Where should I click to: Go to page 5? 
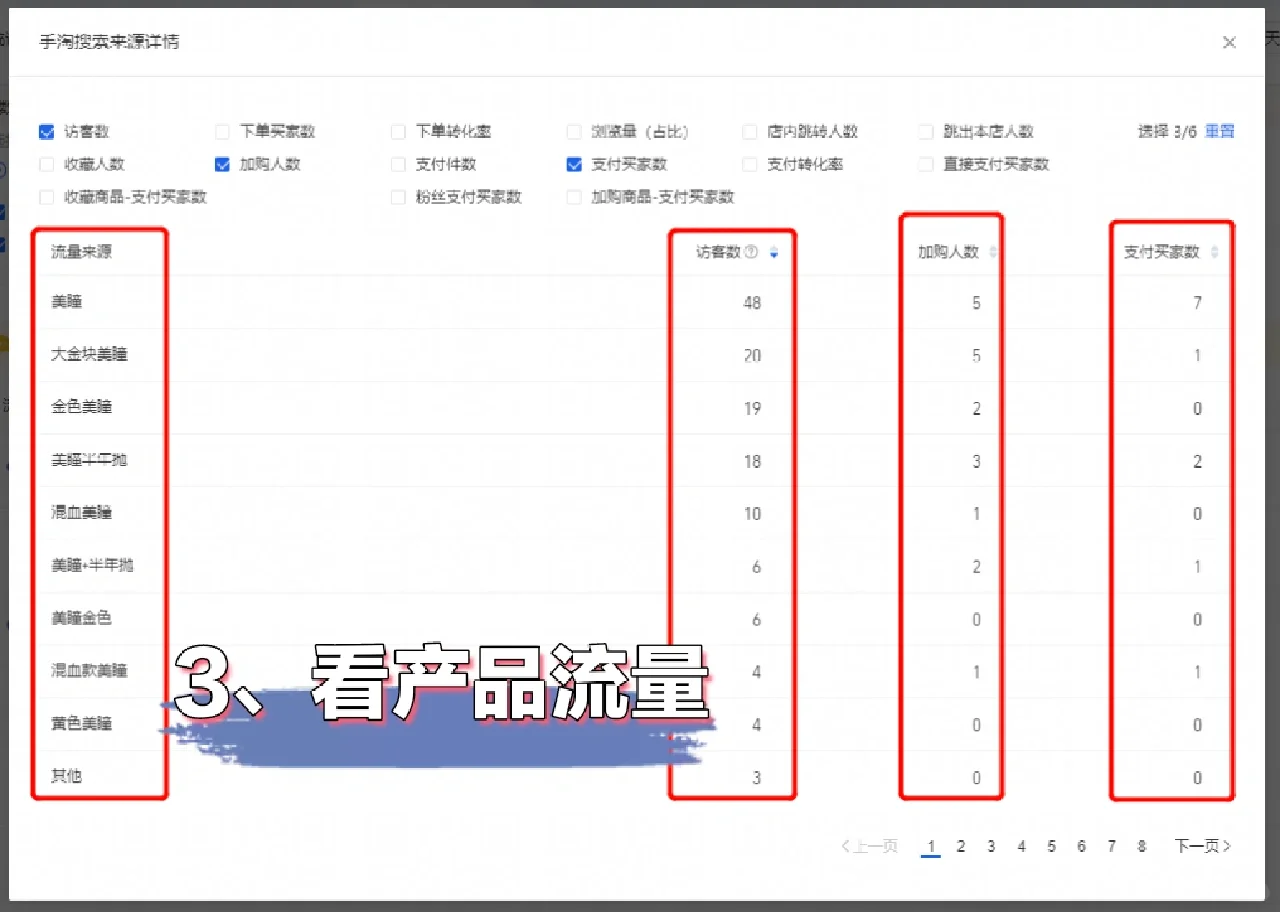(x=1051, y=846)
